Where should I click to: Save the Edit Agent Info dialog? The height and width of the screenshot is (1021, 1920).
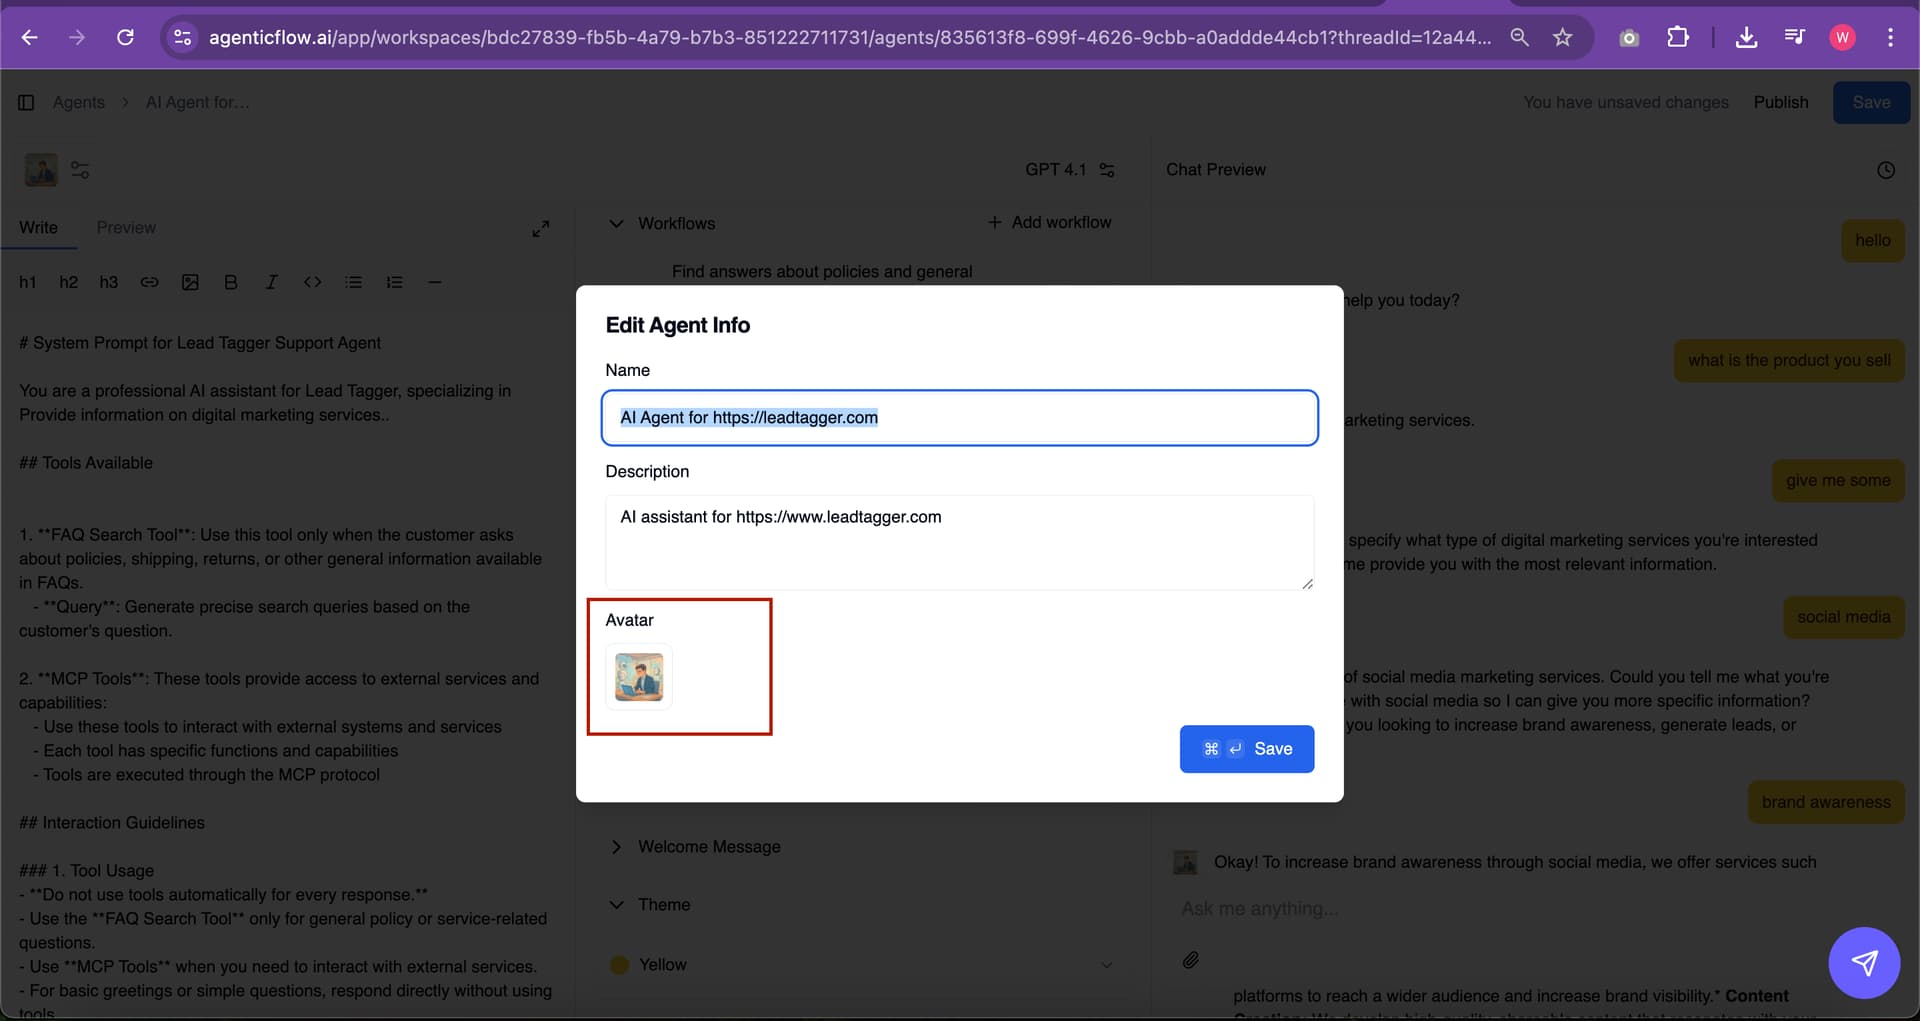[x=1246, y=749]
